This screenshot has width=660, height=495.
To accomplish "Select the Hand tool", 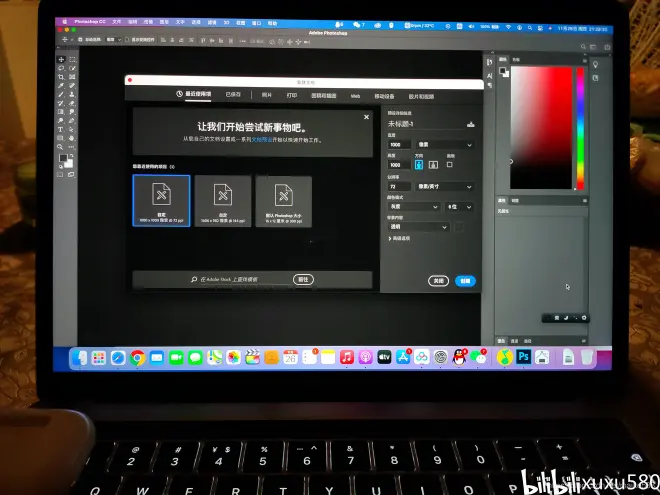I will point(72,138).
